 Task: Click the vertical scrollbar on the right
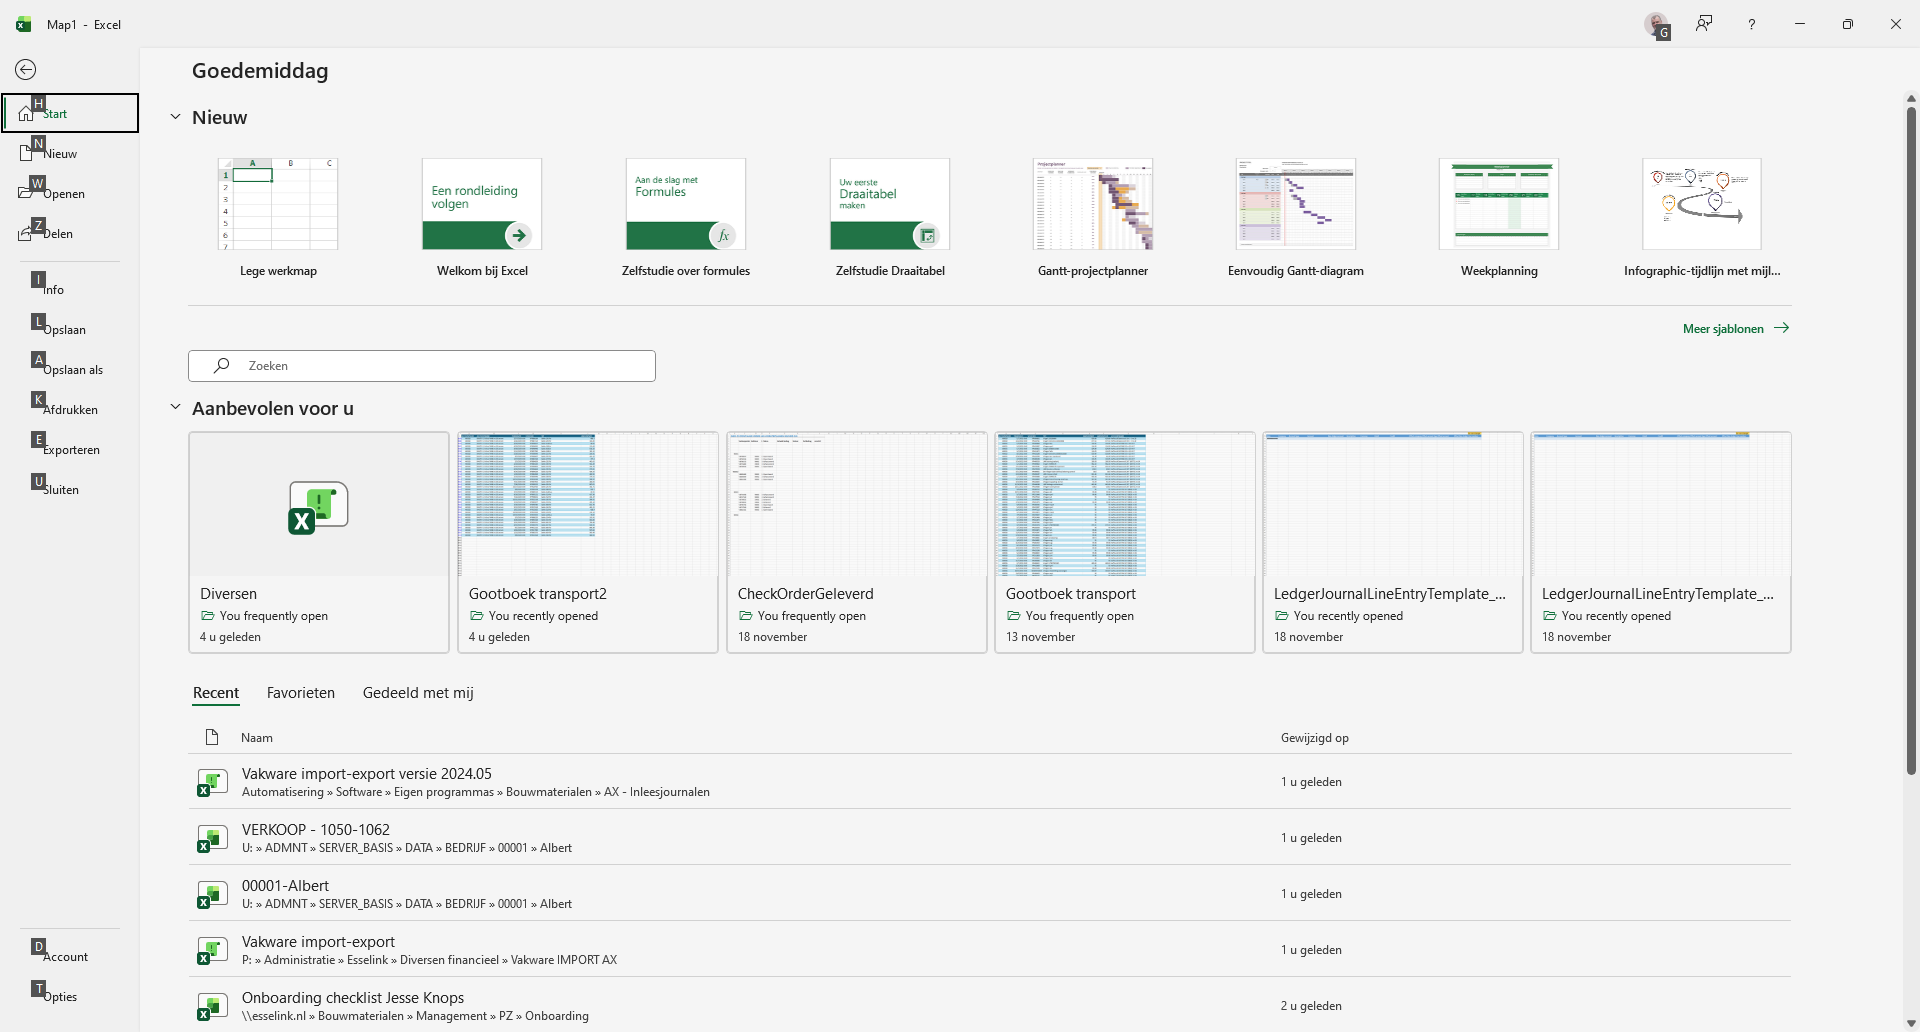click(1911, 440)
